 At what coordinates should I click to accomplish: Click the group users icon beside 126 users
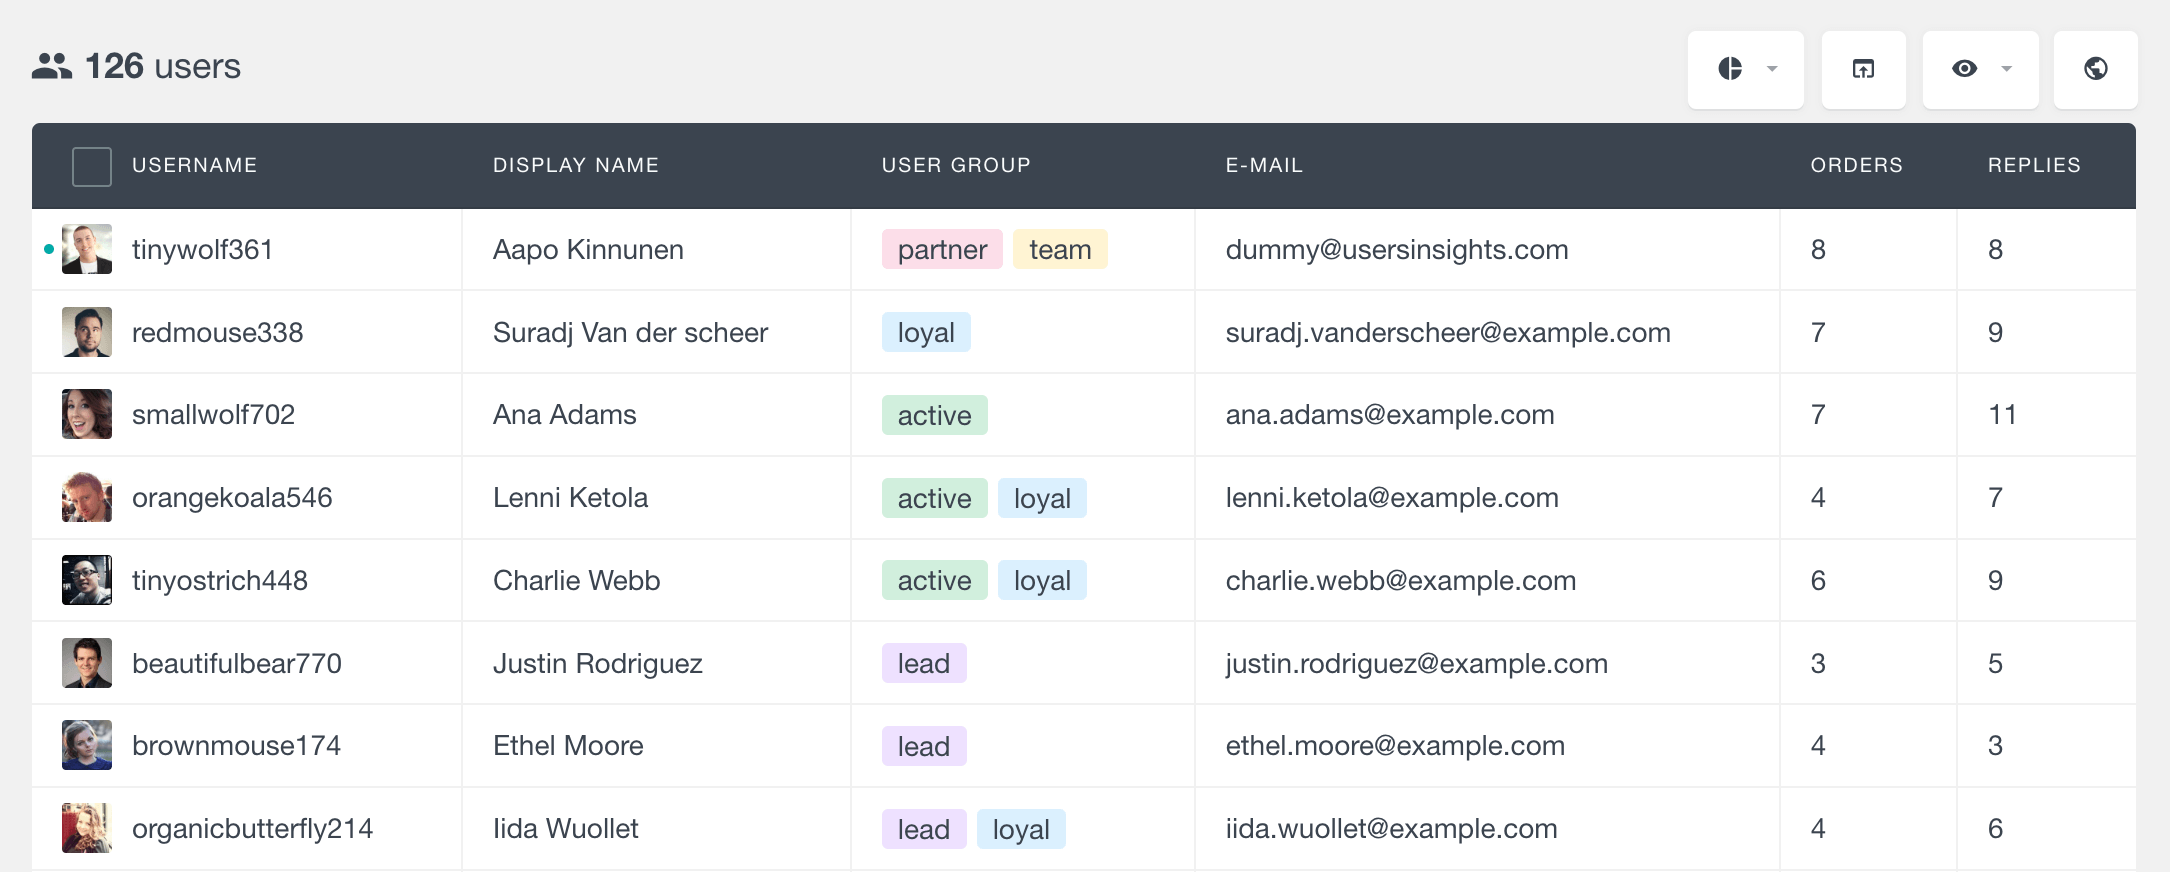pyautogui.click(x=52, y=66)
